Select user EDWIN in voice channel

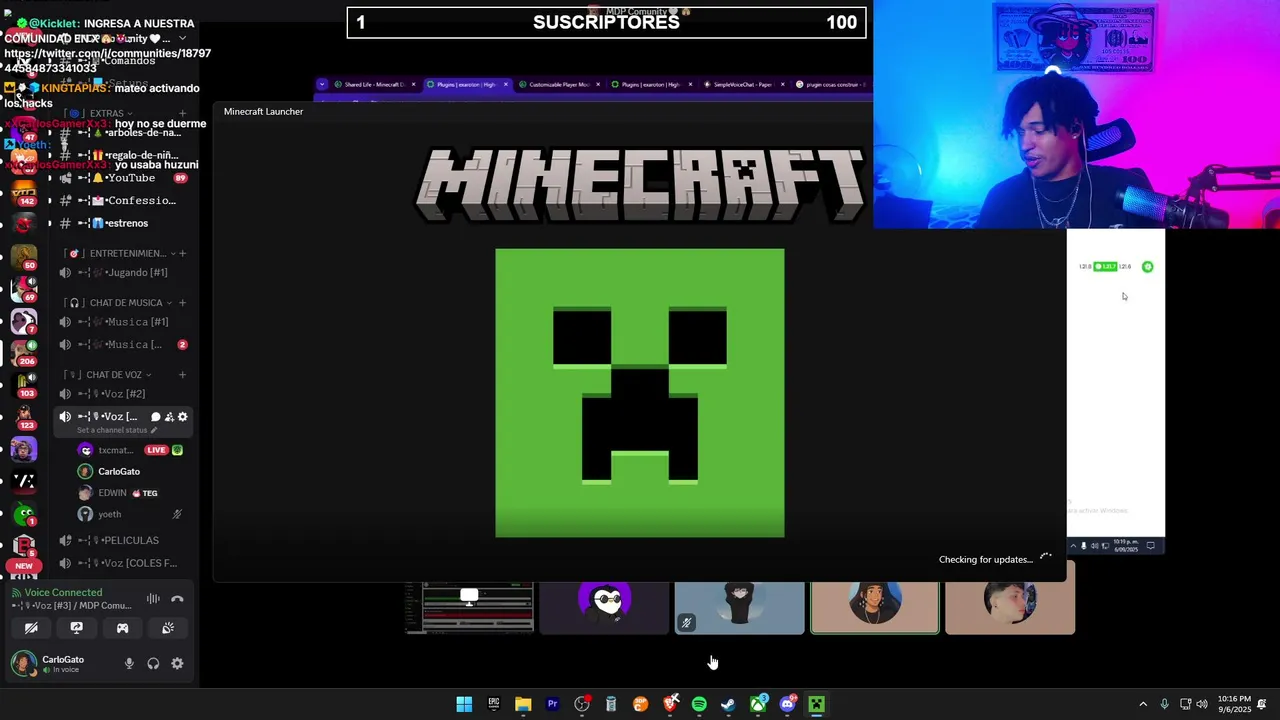130,493
